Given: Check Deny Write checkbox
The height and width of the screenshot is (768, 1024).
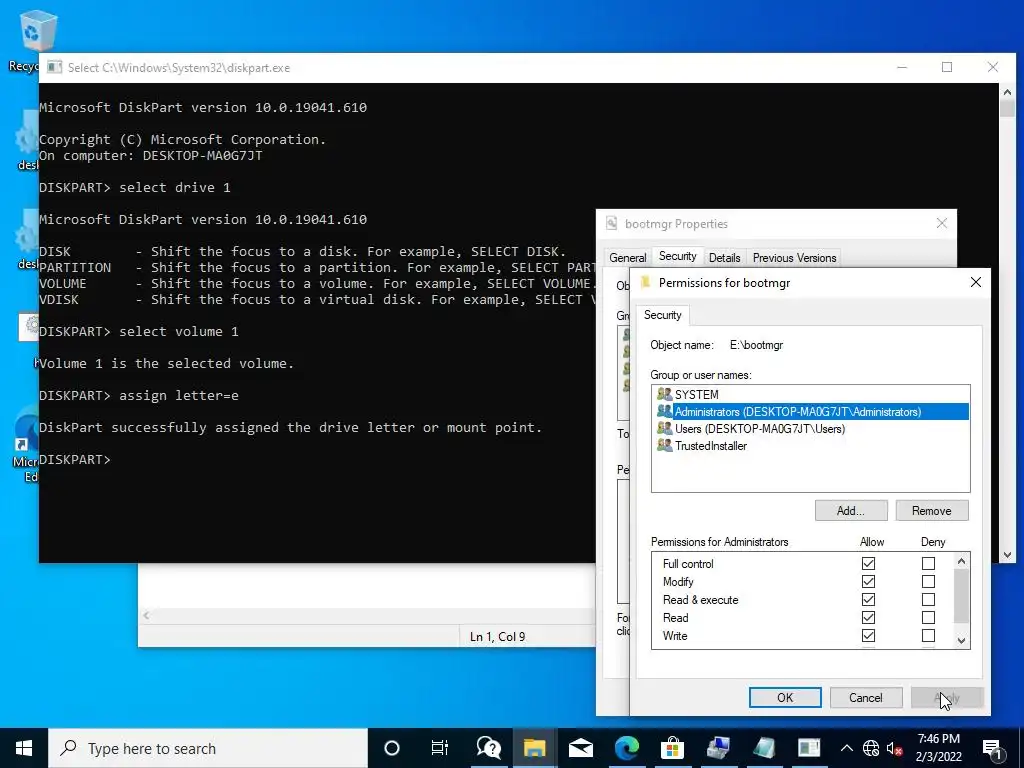Looking at the screenshot, I should coord(928,635).
